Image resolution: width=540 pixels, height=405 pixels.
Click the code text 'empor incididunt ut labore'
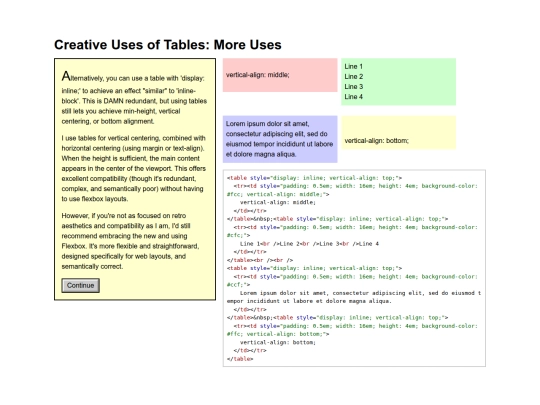309,301
